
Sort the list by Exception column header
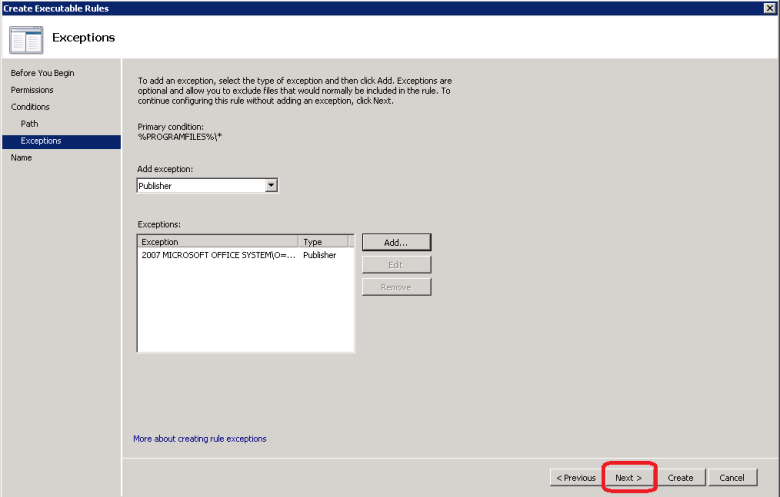pos(217,242)
